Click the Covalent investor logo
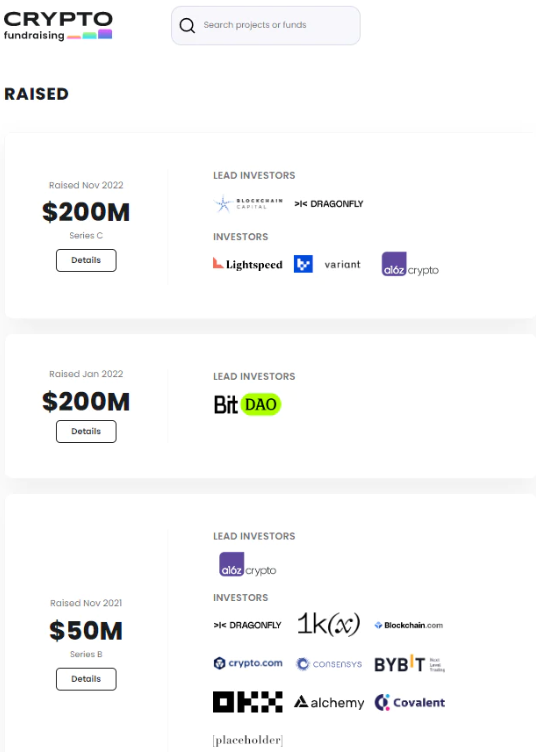 410,703
